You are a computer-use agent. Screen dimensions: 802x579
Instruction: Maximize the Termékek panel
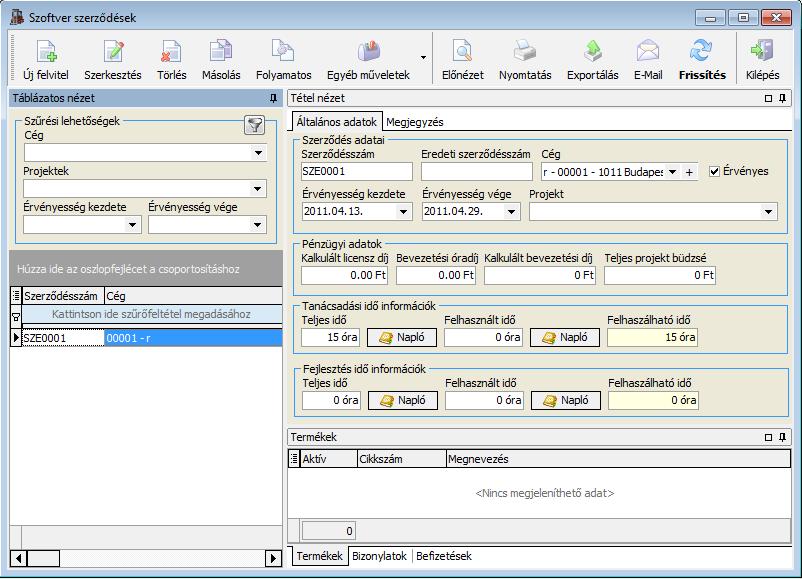(x=768, y=437)
